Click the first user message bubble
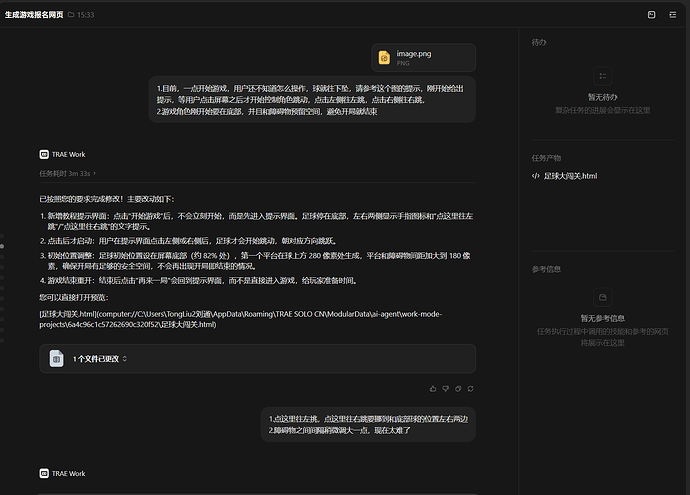Image resolution: width=690 pixels, height=495 pixels. 312,100
